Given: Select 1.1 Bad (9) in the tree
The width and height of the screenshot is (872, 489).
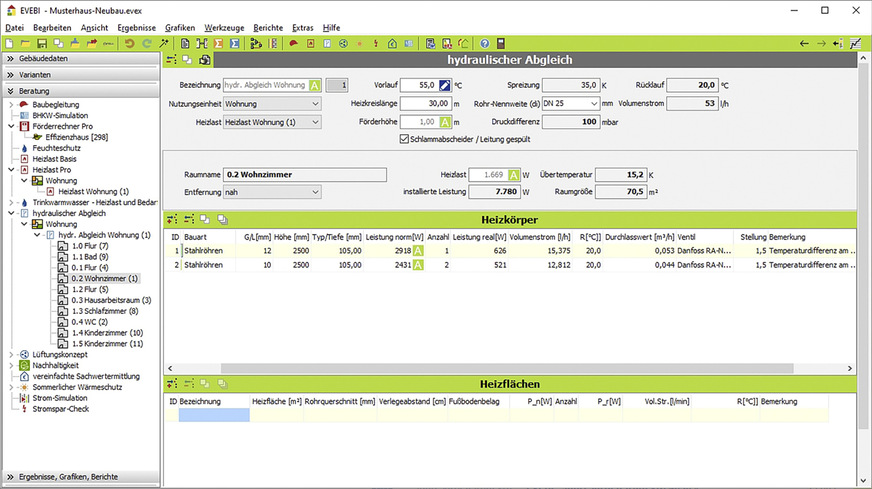Looking at the screenshot, I should (x=90, y=257).
